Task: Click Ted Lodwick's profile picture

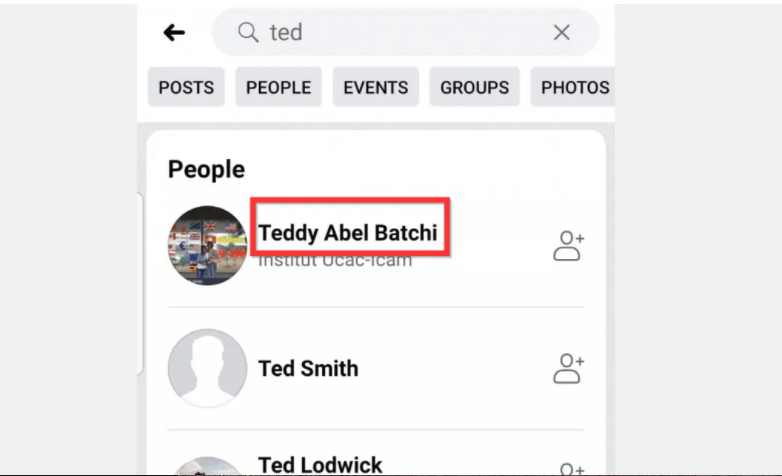Action: click(207, 466)
